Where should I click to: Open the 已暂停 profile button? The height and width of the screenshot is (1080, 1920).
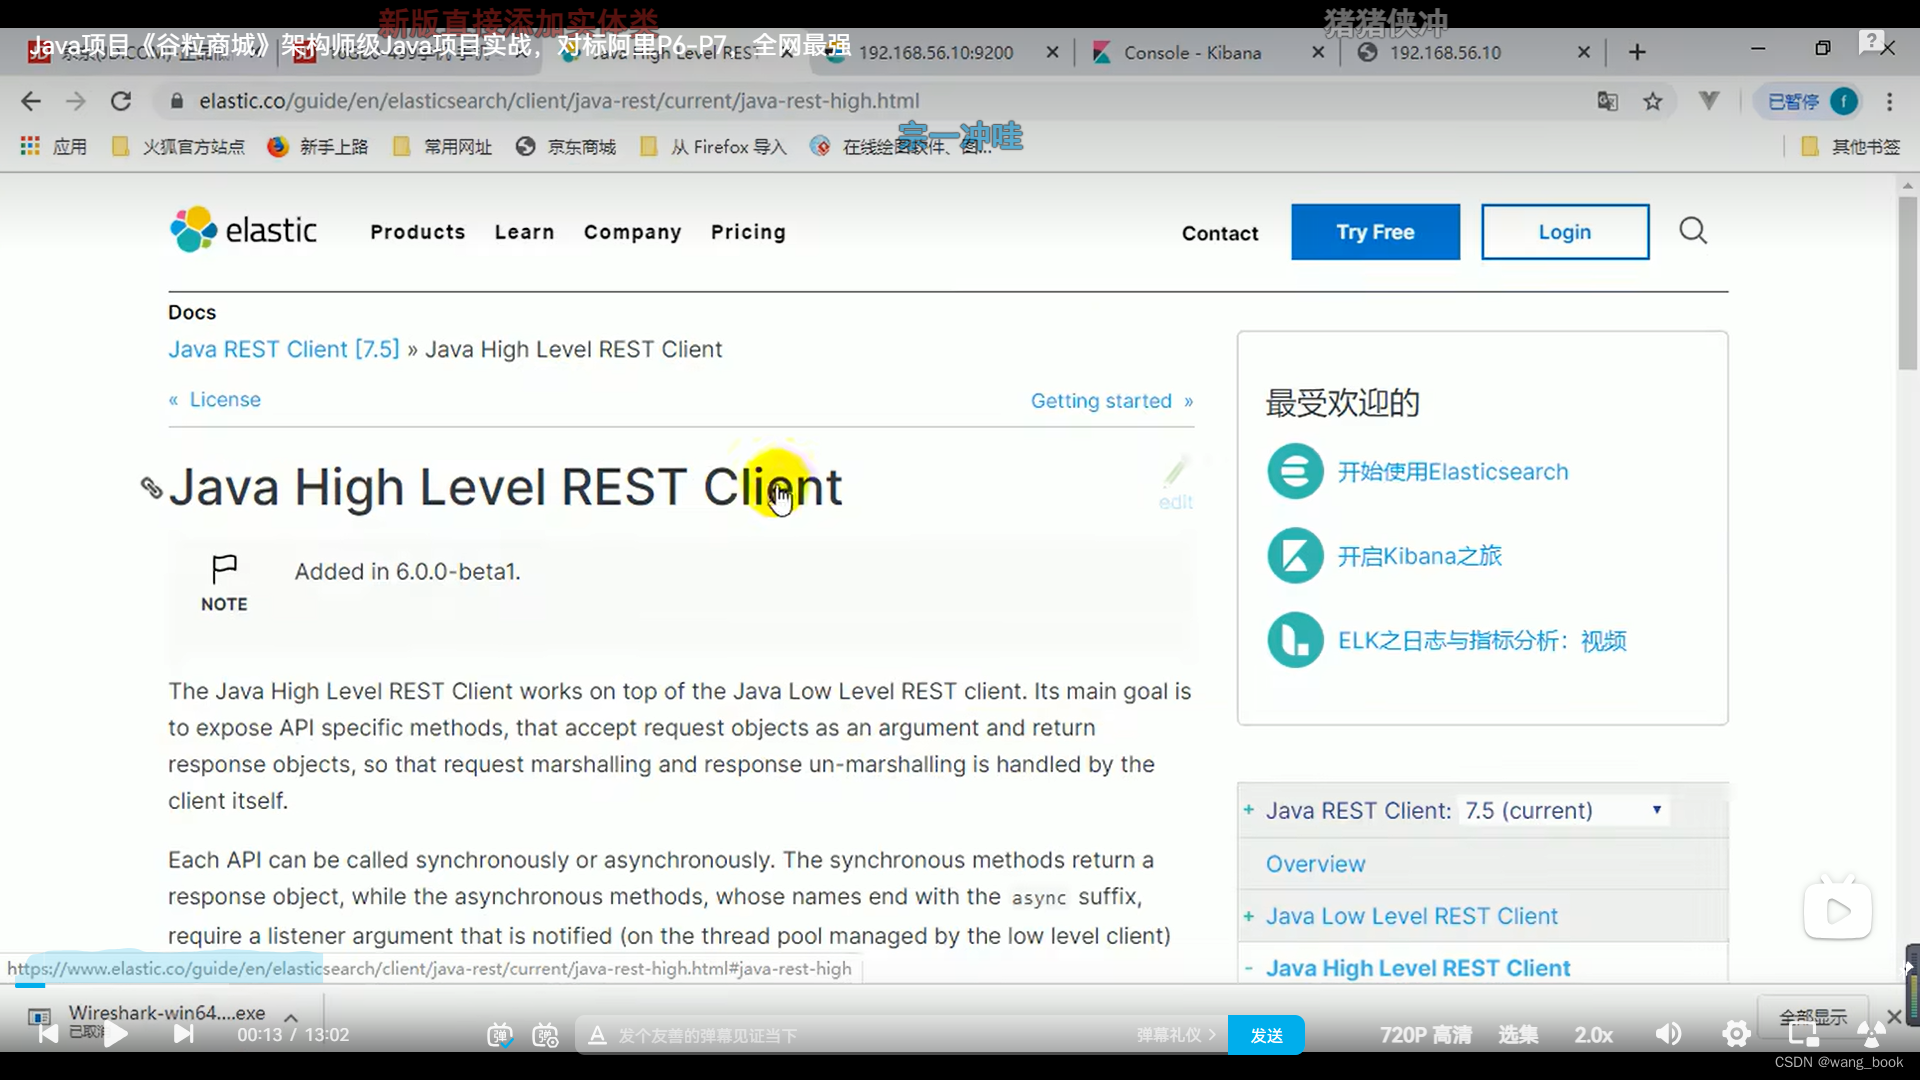click(x=1810, y=101)
